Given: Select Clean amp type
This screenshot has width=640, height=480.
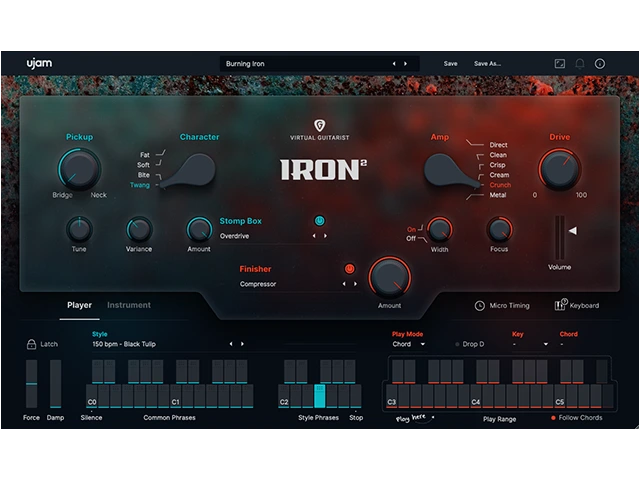Looking at the screenshot, I should pyautogui.click(x=498, y=155).
